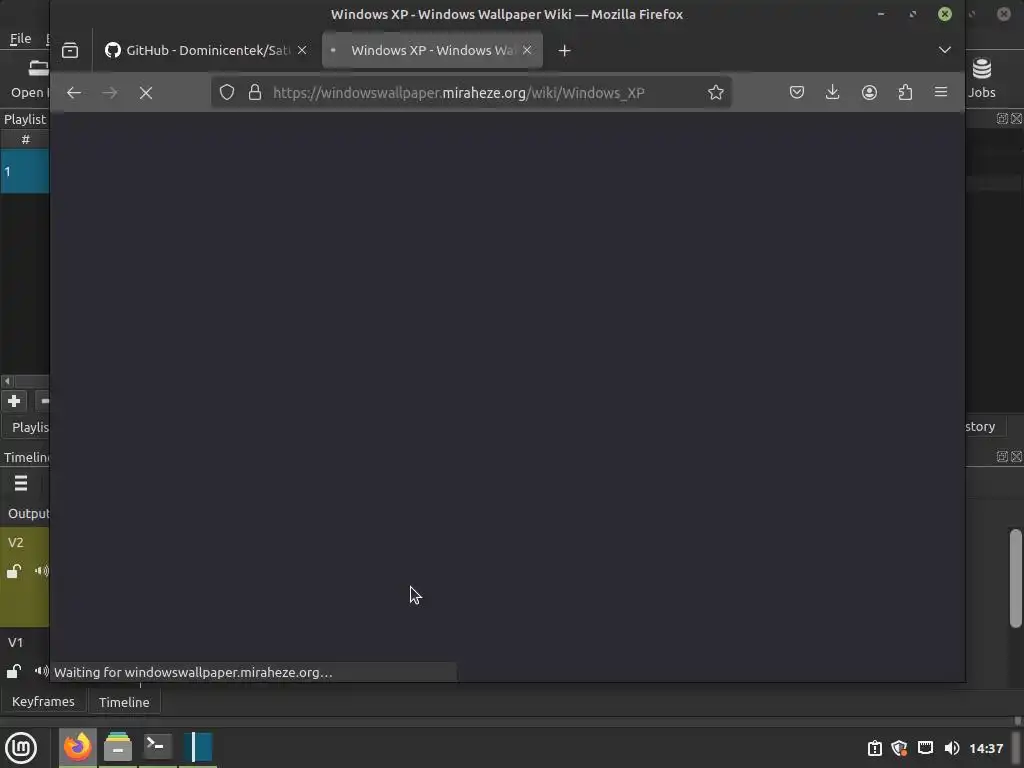
Task: Open the file manager from the taskbar
Action: 118,747
